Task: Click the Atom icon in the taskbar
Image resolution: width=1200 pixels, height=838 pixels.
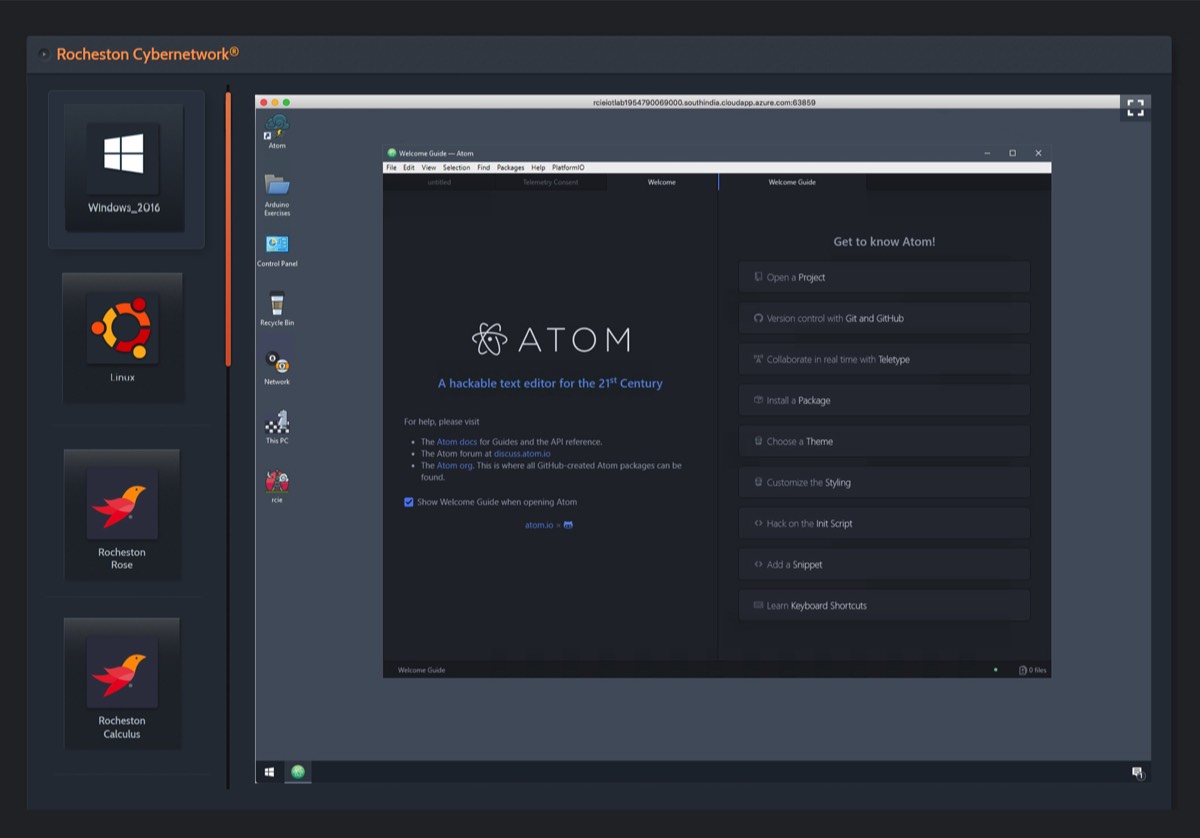Action: coord(298,772)
